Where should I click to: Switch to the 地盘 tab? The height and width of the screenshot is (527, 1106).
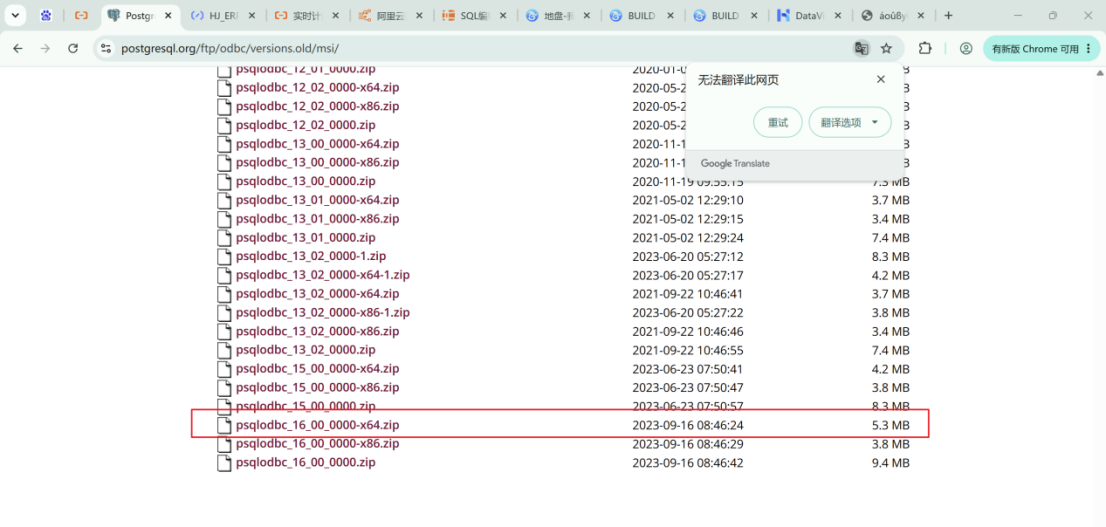pos(557,15)
